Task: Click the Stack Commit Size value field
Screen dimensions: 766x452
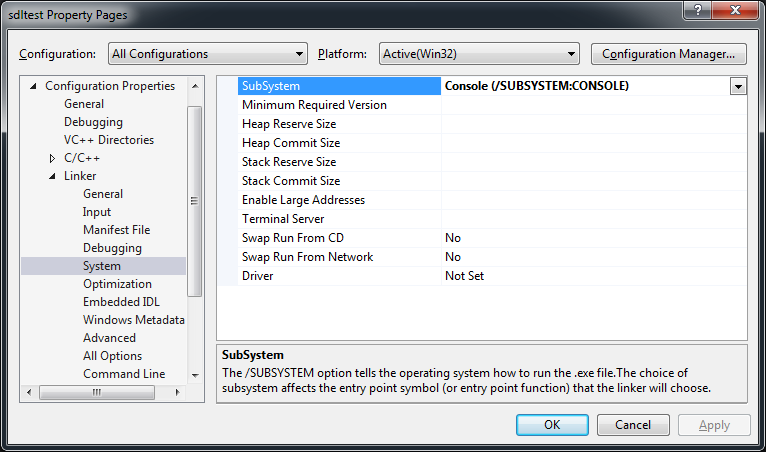Action: pos(594,181)
